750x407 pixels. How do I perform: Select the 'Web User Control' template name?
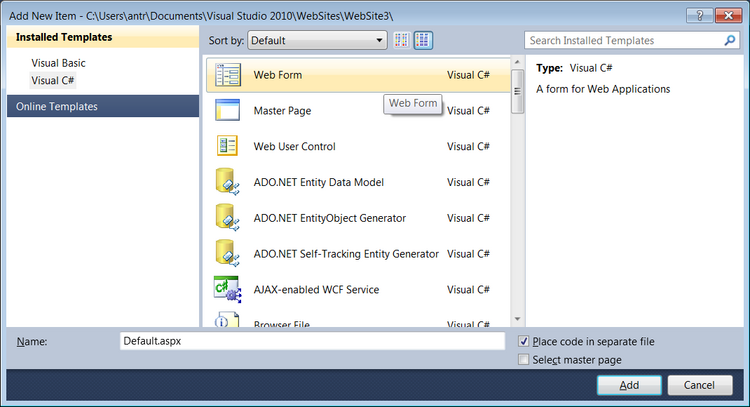(x=295, y=146)
